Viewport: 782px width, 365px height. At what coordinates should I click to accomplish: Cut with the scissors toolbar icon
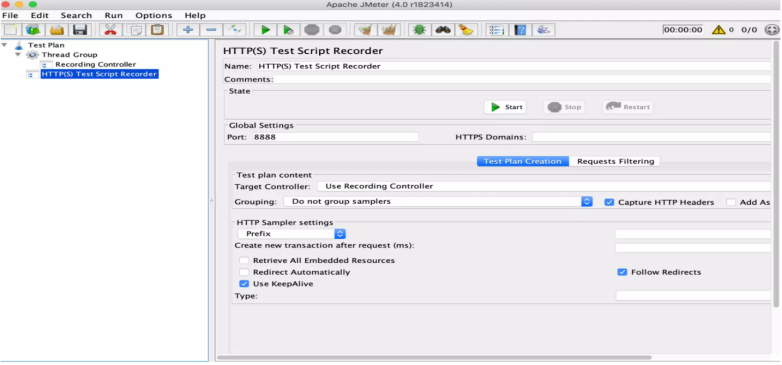point(110,30)
